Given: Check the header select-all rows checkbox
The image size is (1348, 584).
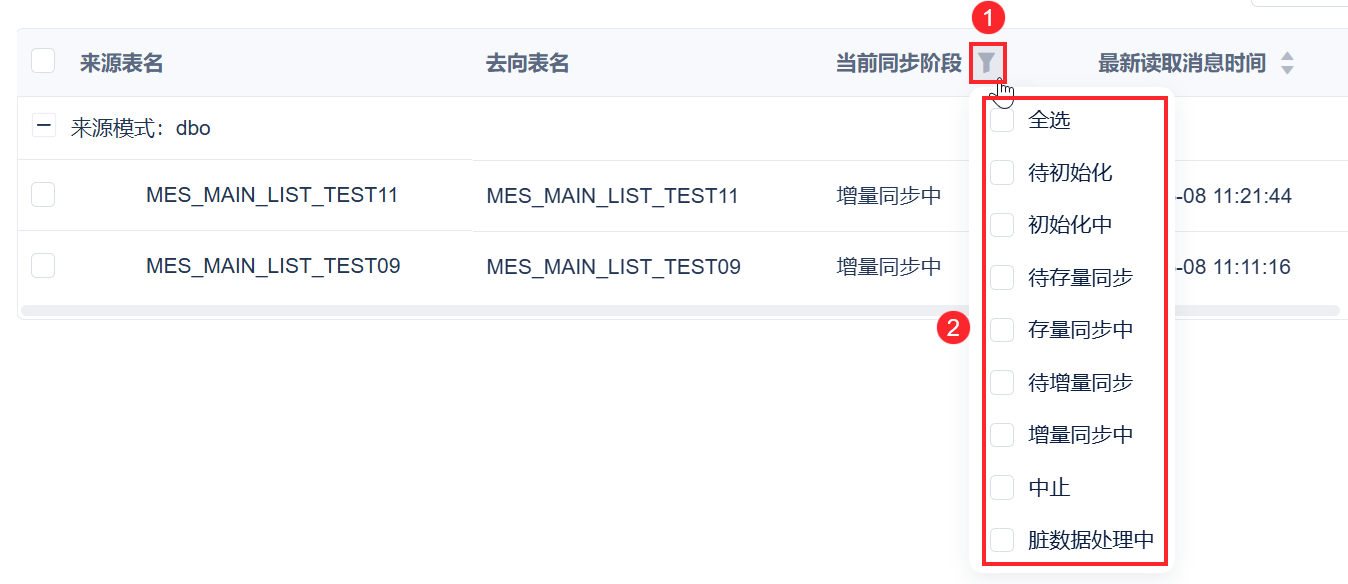Looking at the screenshot, I should pyautogui.click(x=43, y=62).
